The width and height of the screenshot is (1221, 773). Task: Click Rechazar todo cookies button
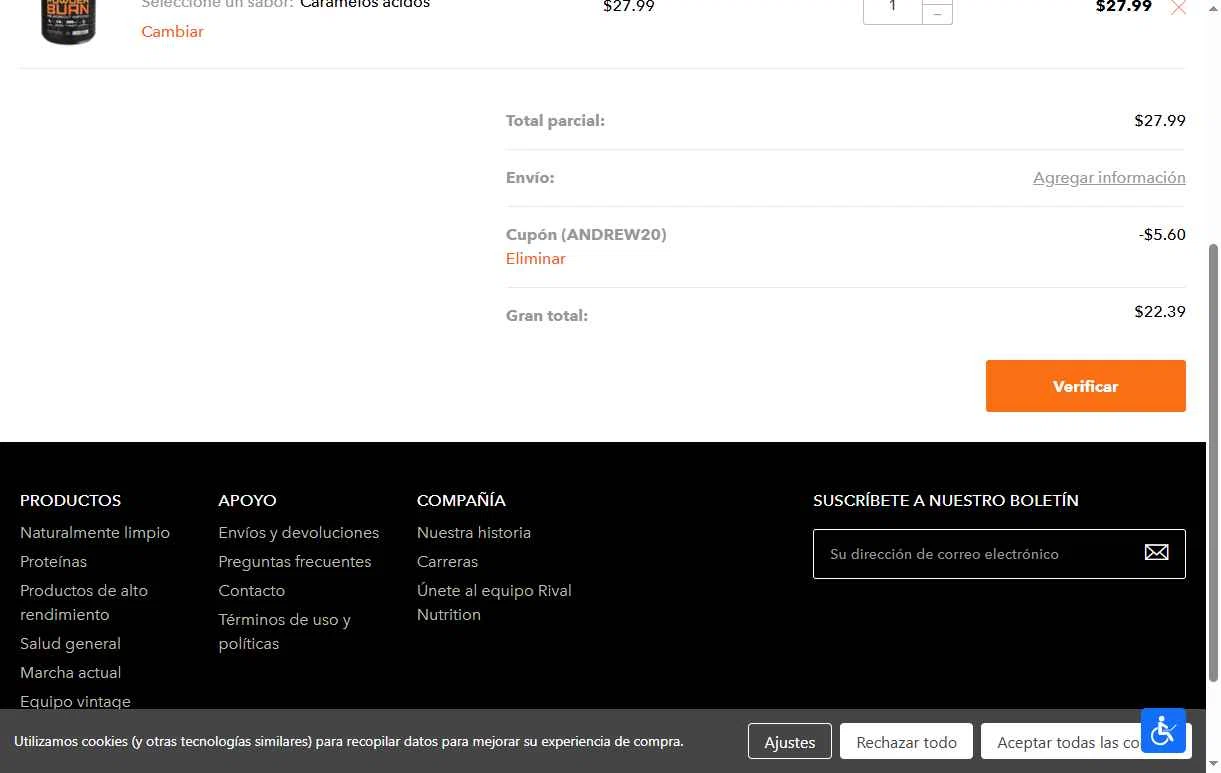pos(906,742)
